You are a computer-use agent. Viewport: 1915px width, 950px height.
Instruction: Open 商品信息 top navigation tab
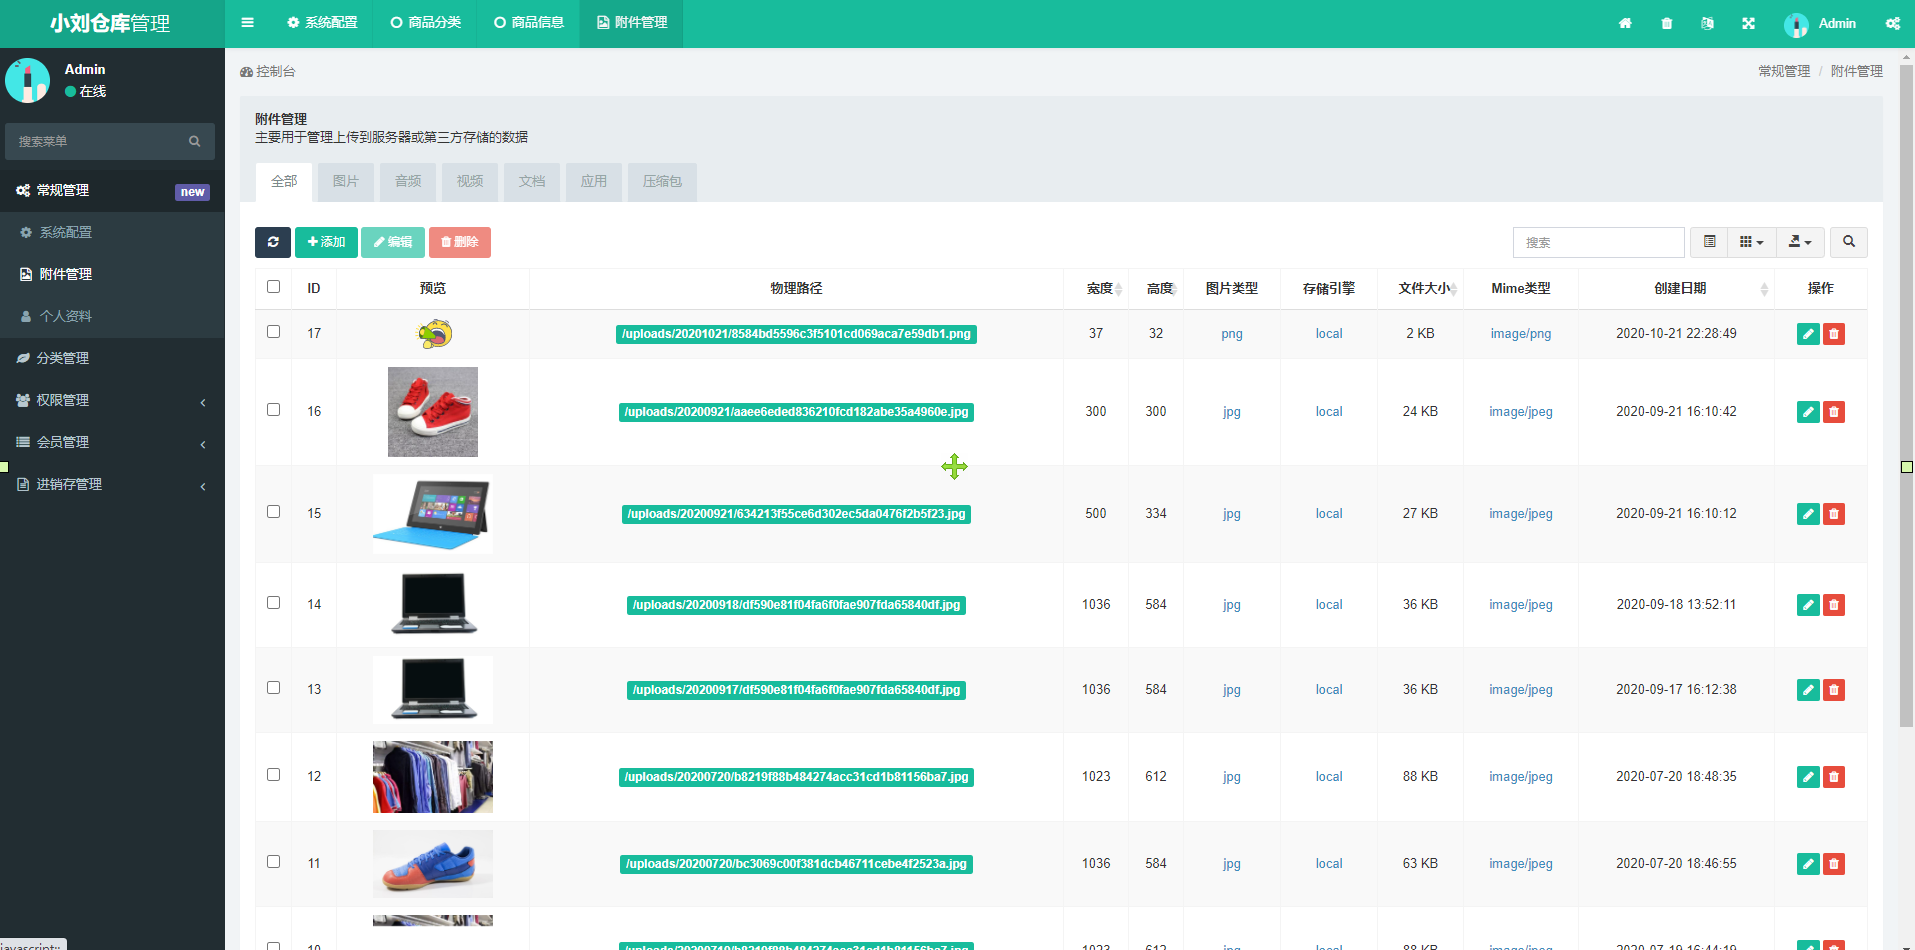click(529, 23)
